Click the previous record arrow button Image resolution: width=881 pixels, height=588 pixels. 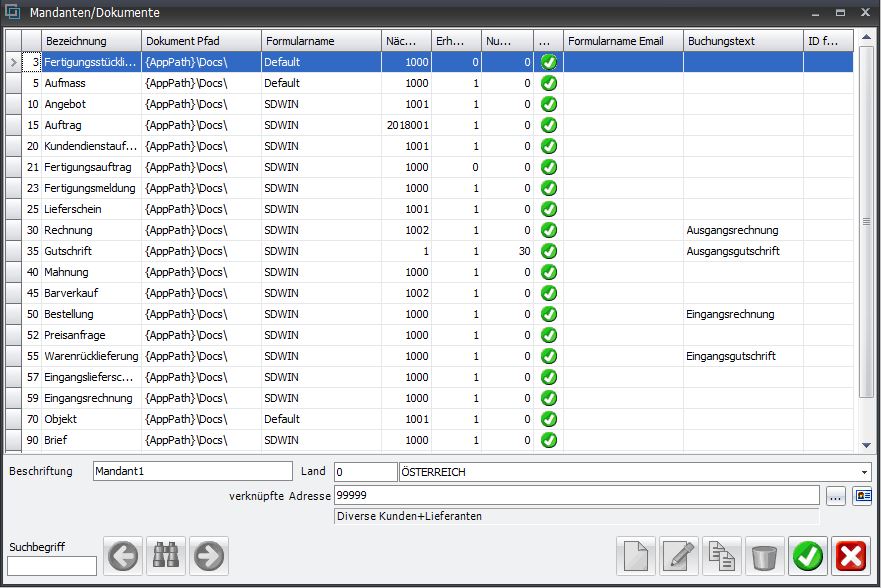point(123,555)
